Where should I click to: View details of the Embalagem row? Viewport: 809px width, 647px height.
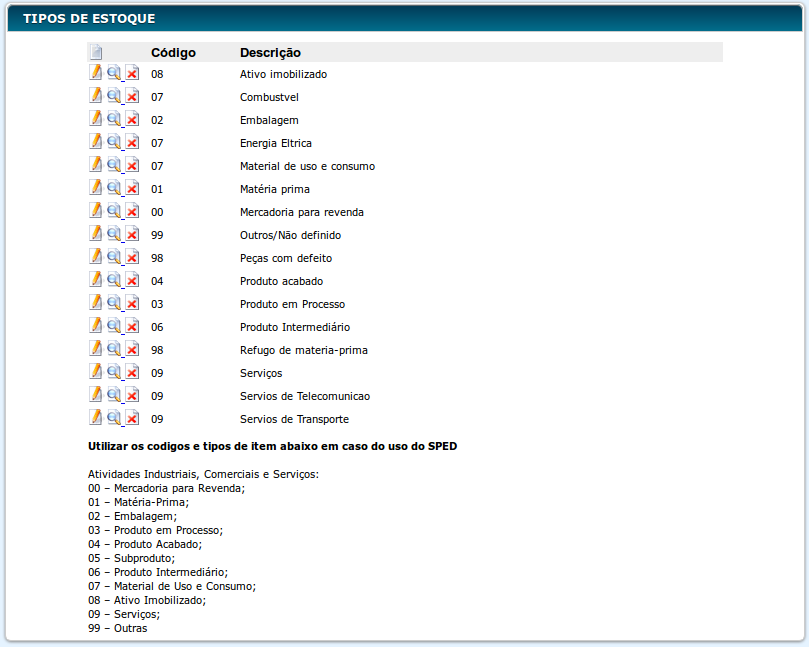pos(114,119)
